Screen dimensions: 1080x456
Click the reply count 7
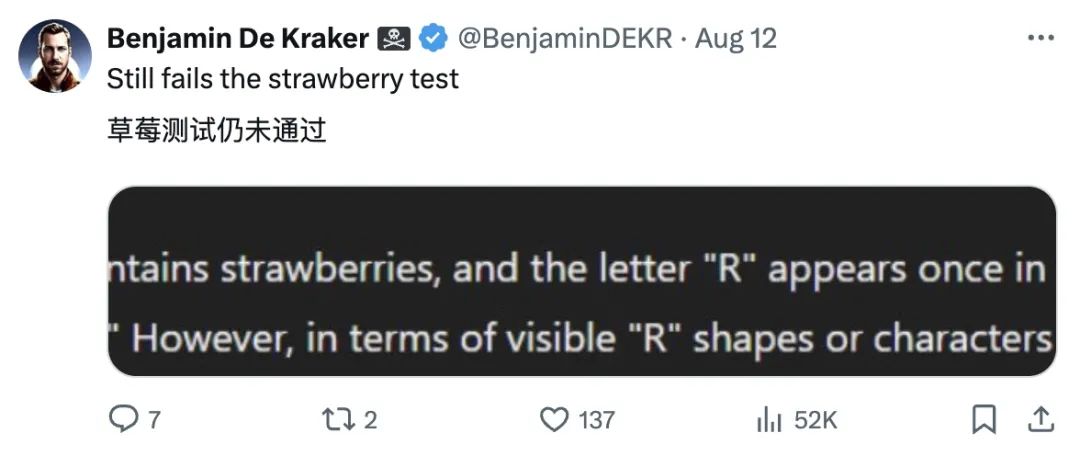pos(154,420)
